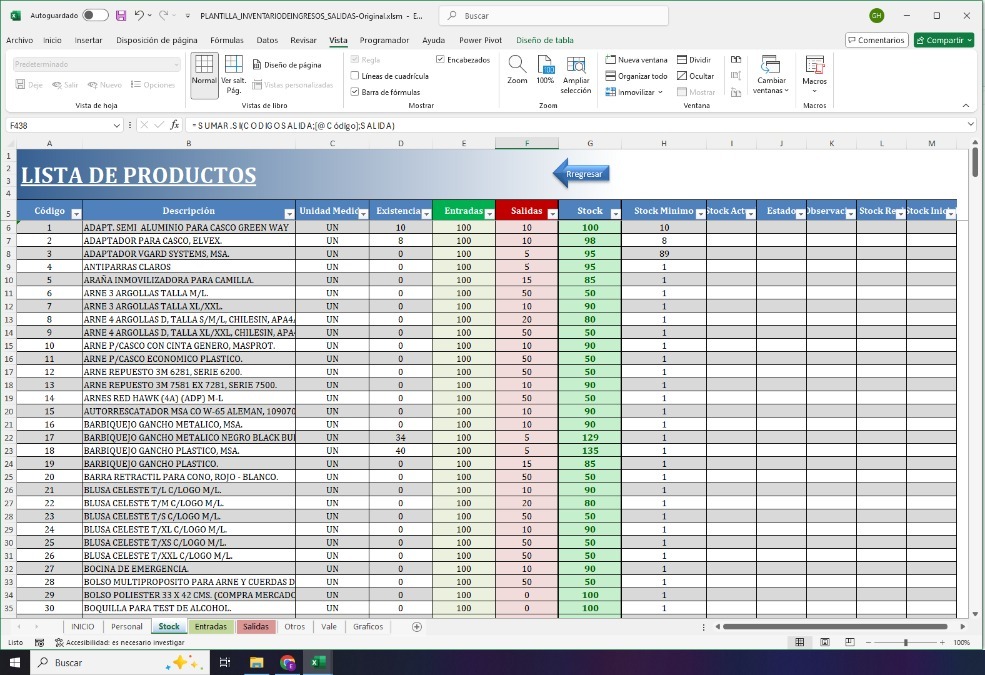Click the insert function fx icon

[x=175, y=125]
